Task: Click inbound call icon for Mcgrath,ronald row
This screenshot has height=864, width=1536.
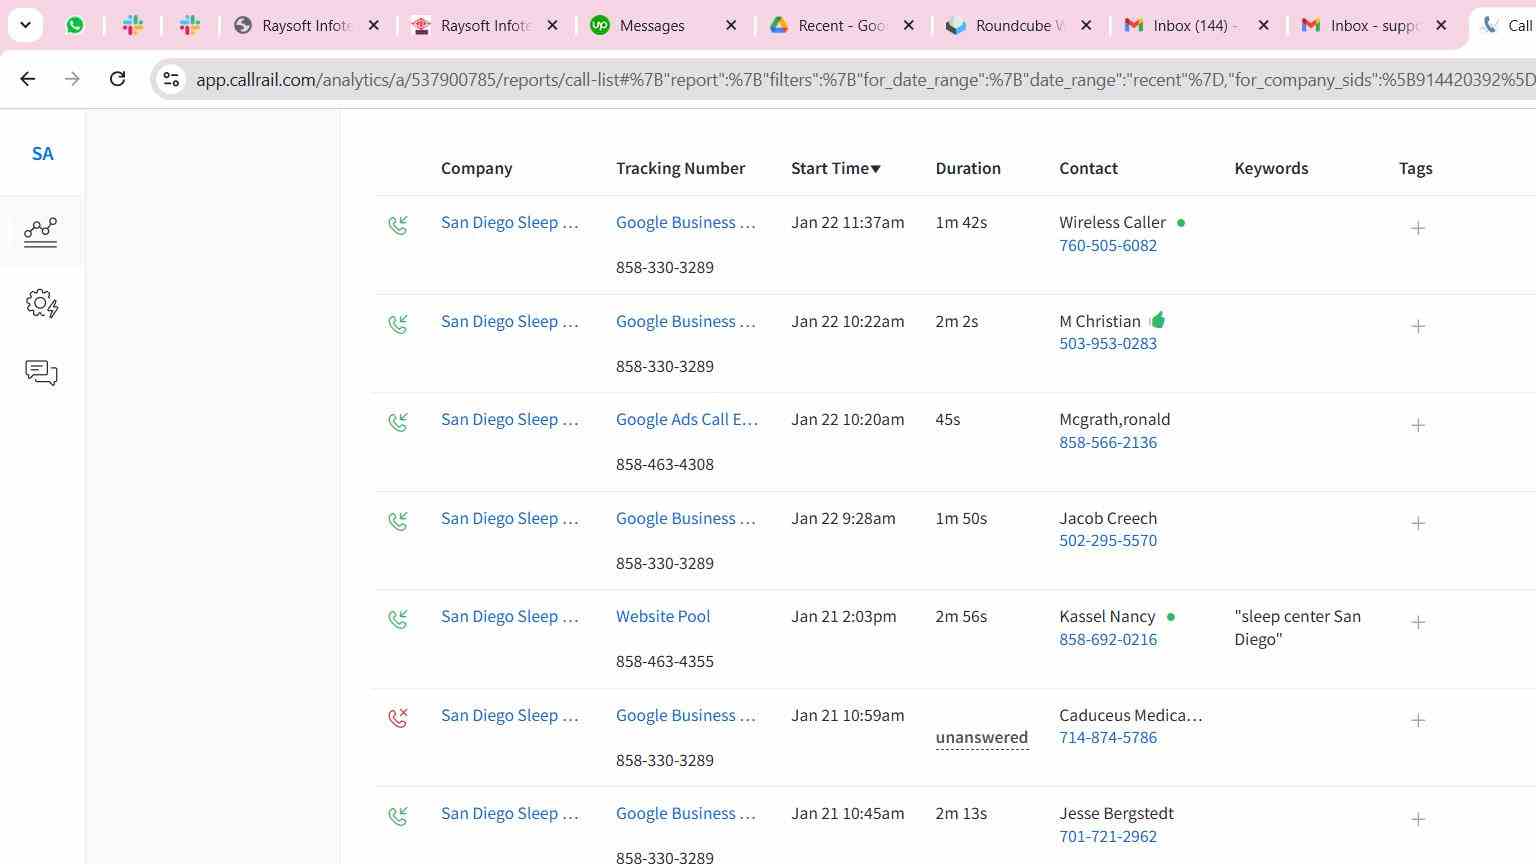Action: click(398, 422)
